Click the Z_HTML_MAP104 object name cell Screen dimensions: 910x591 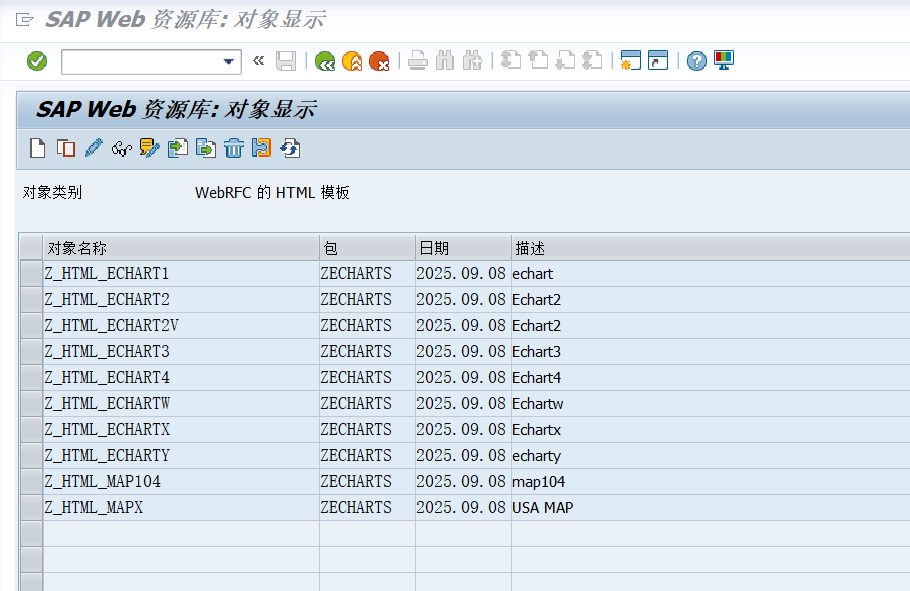(x=181, y=482)
